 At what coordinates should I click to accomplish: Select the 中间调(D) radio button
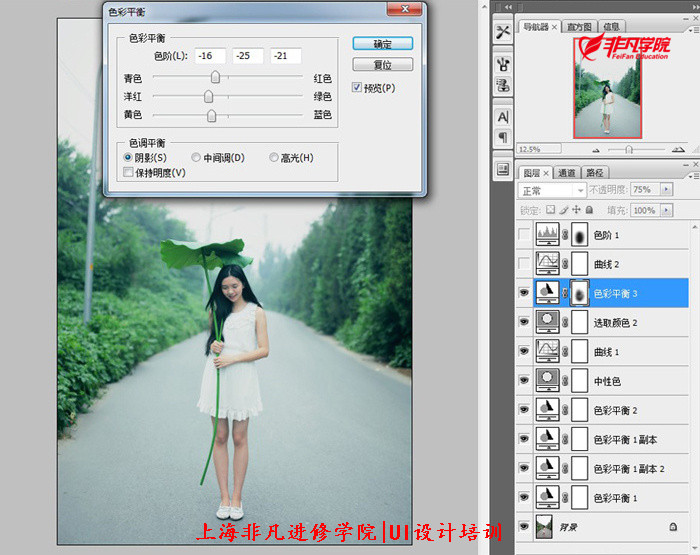[x=196, y=157]
